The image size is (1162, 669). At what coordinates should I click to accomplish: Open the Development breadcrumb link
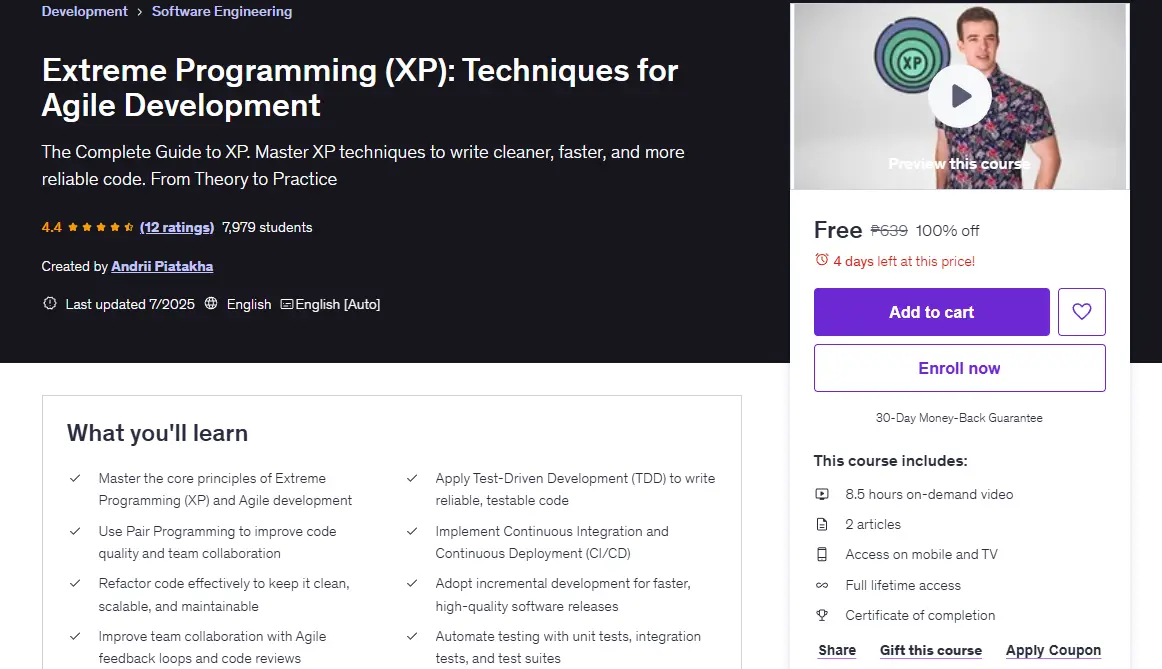[x=84, y=11]
